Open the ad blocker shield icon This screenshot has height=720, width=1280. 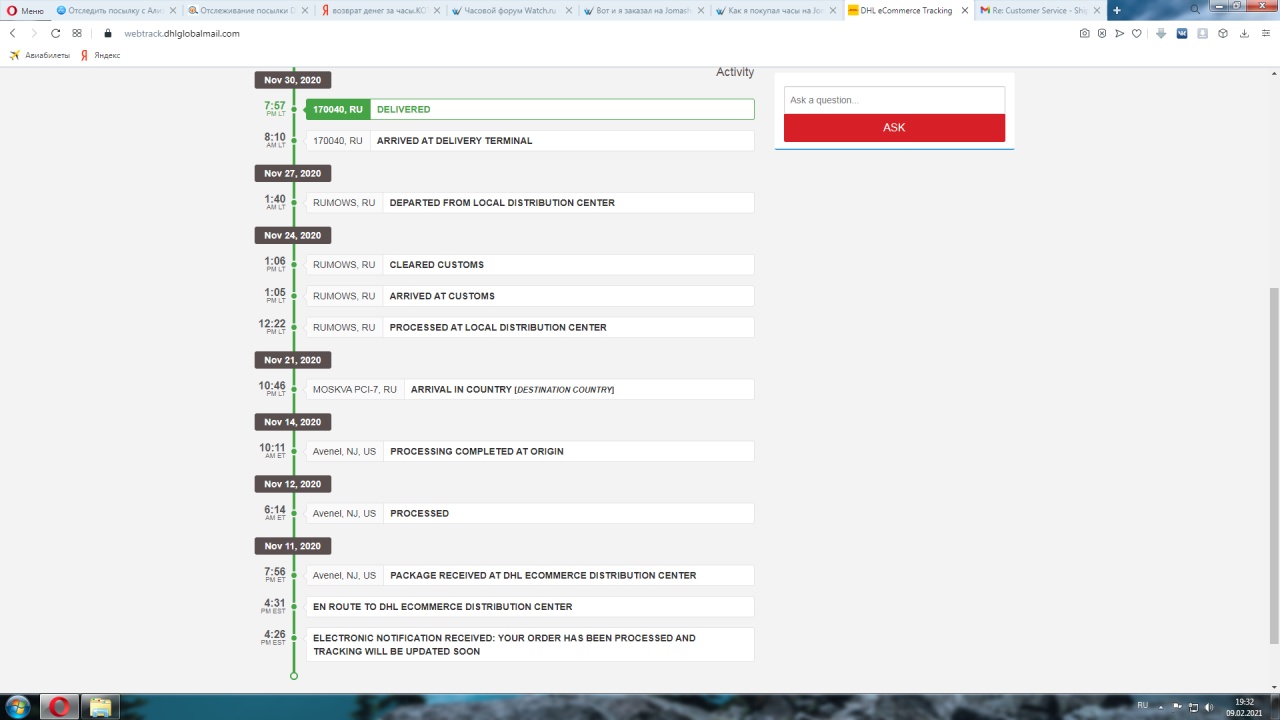point(1102,33)
